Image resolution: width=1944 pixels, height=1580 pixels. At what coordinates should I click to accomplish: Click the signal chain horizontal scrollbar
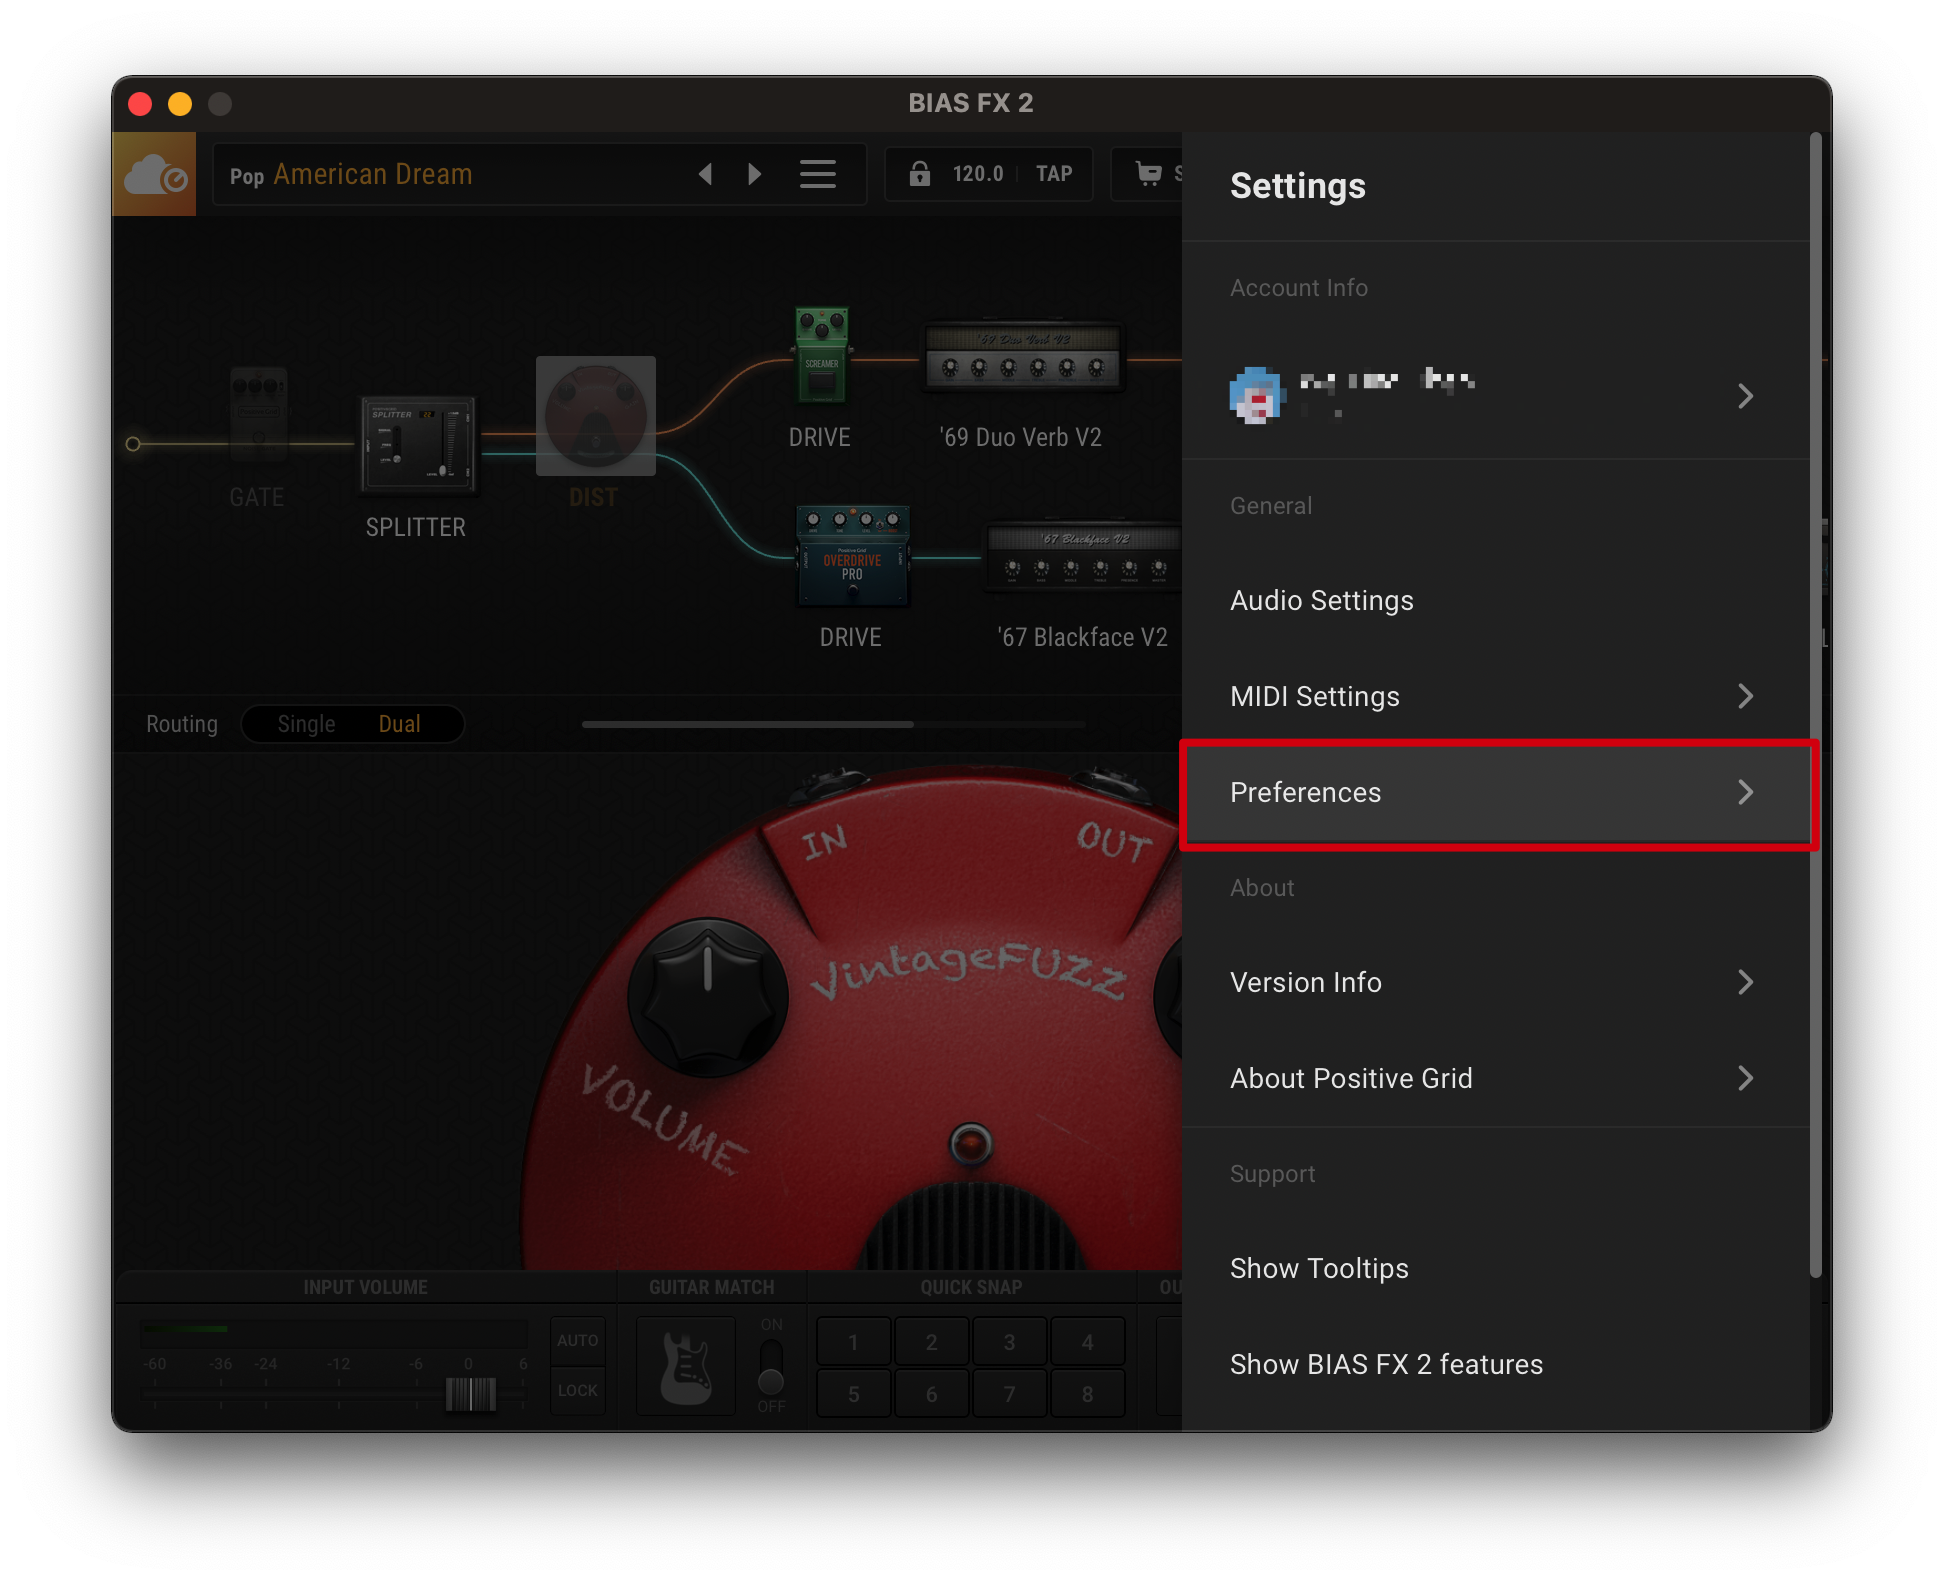click(748, 724)
